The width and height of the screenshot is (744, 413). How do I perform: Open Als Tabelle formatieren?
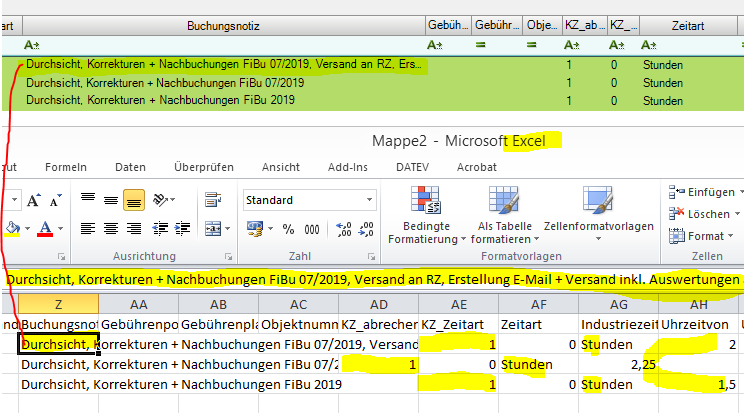coord(504,215)
